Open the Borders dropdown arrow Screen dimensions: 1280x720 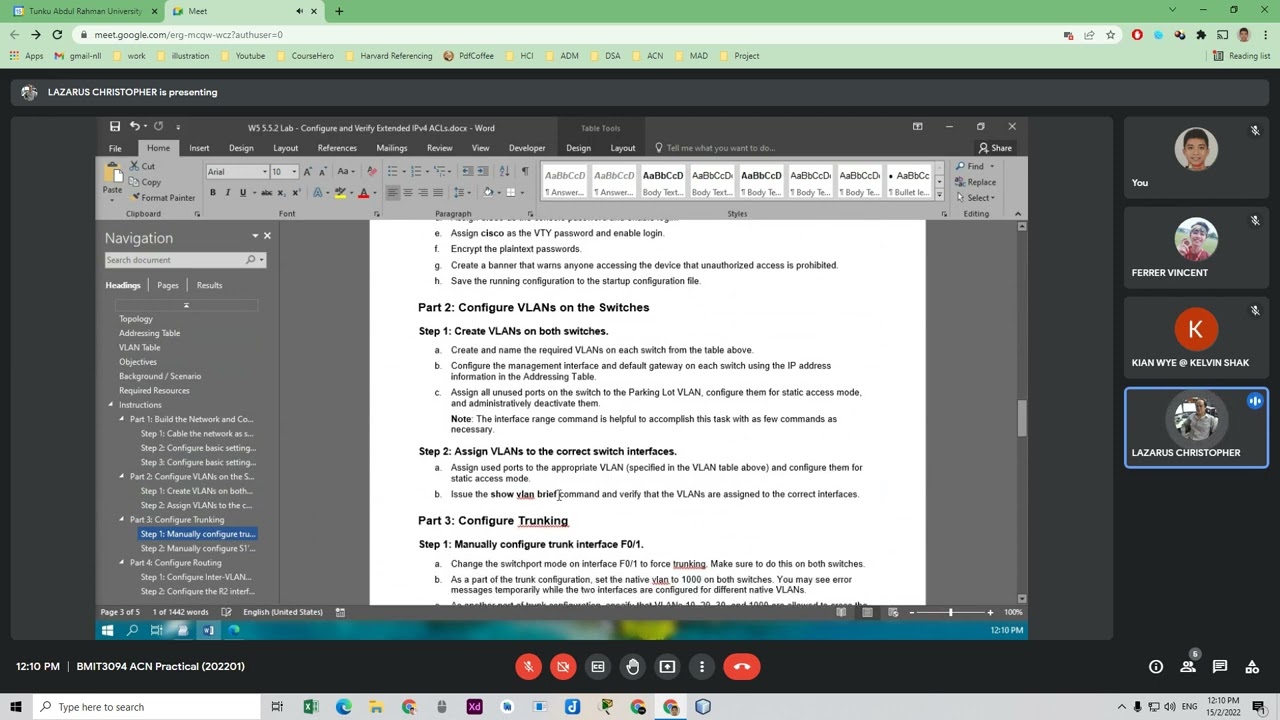(523, 193)
